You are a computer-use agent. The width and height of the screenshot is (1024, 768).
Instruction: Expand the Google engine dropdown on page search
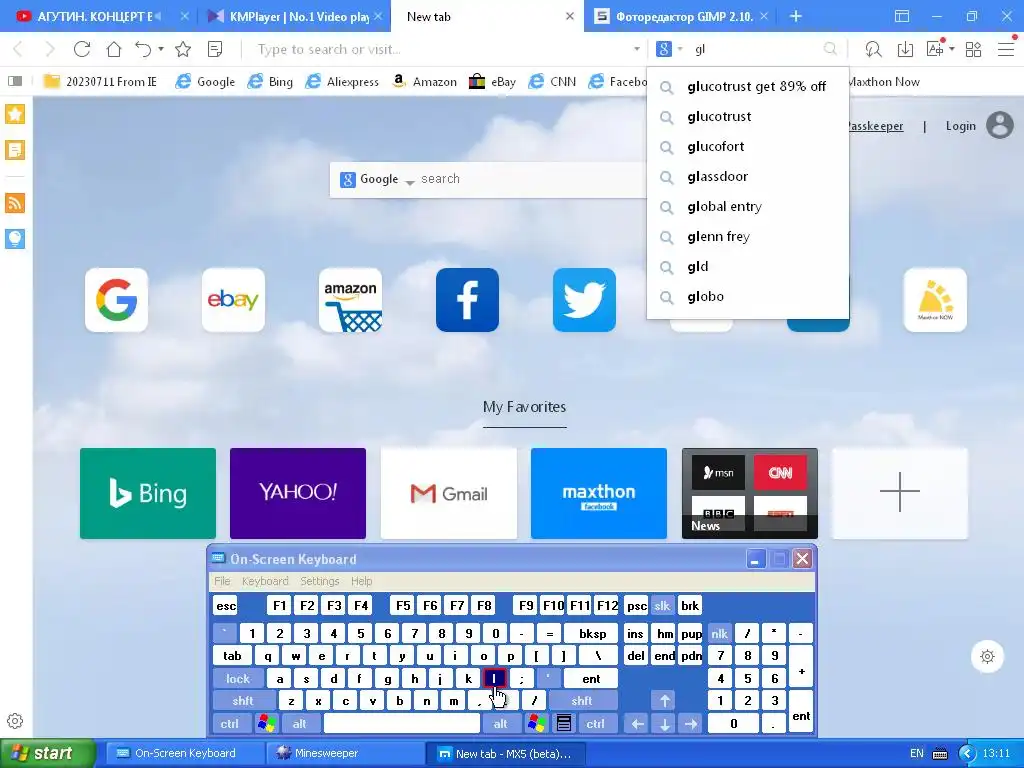coord(409,183)
